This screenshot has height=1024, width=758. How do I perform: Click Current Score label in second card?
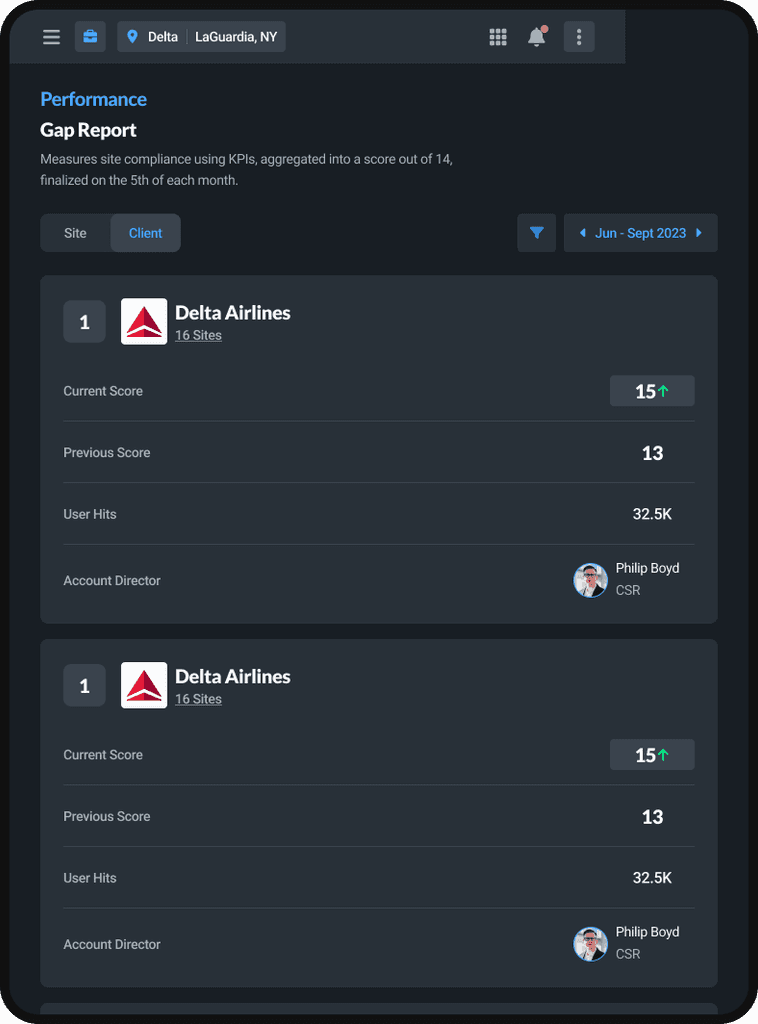(x=103, y=754)
